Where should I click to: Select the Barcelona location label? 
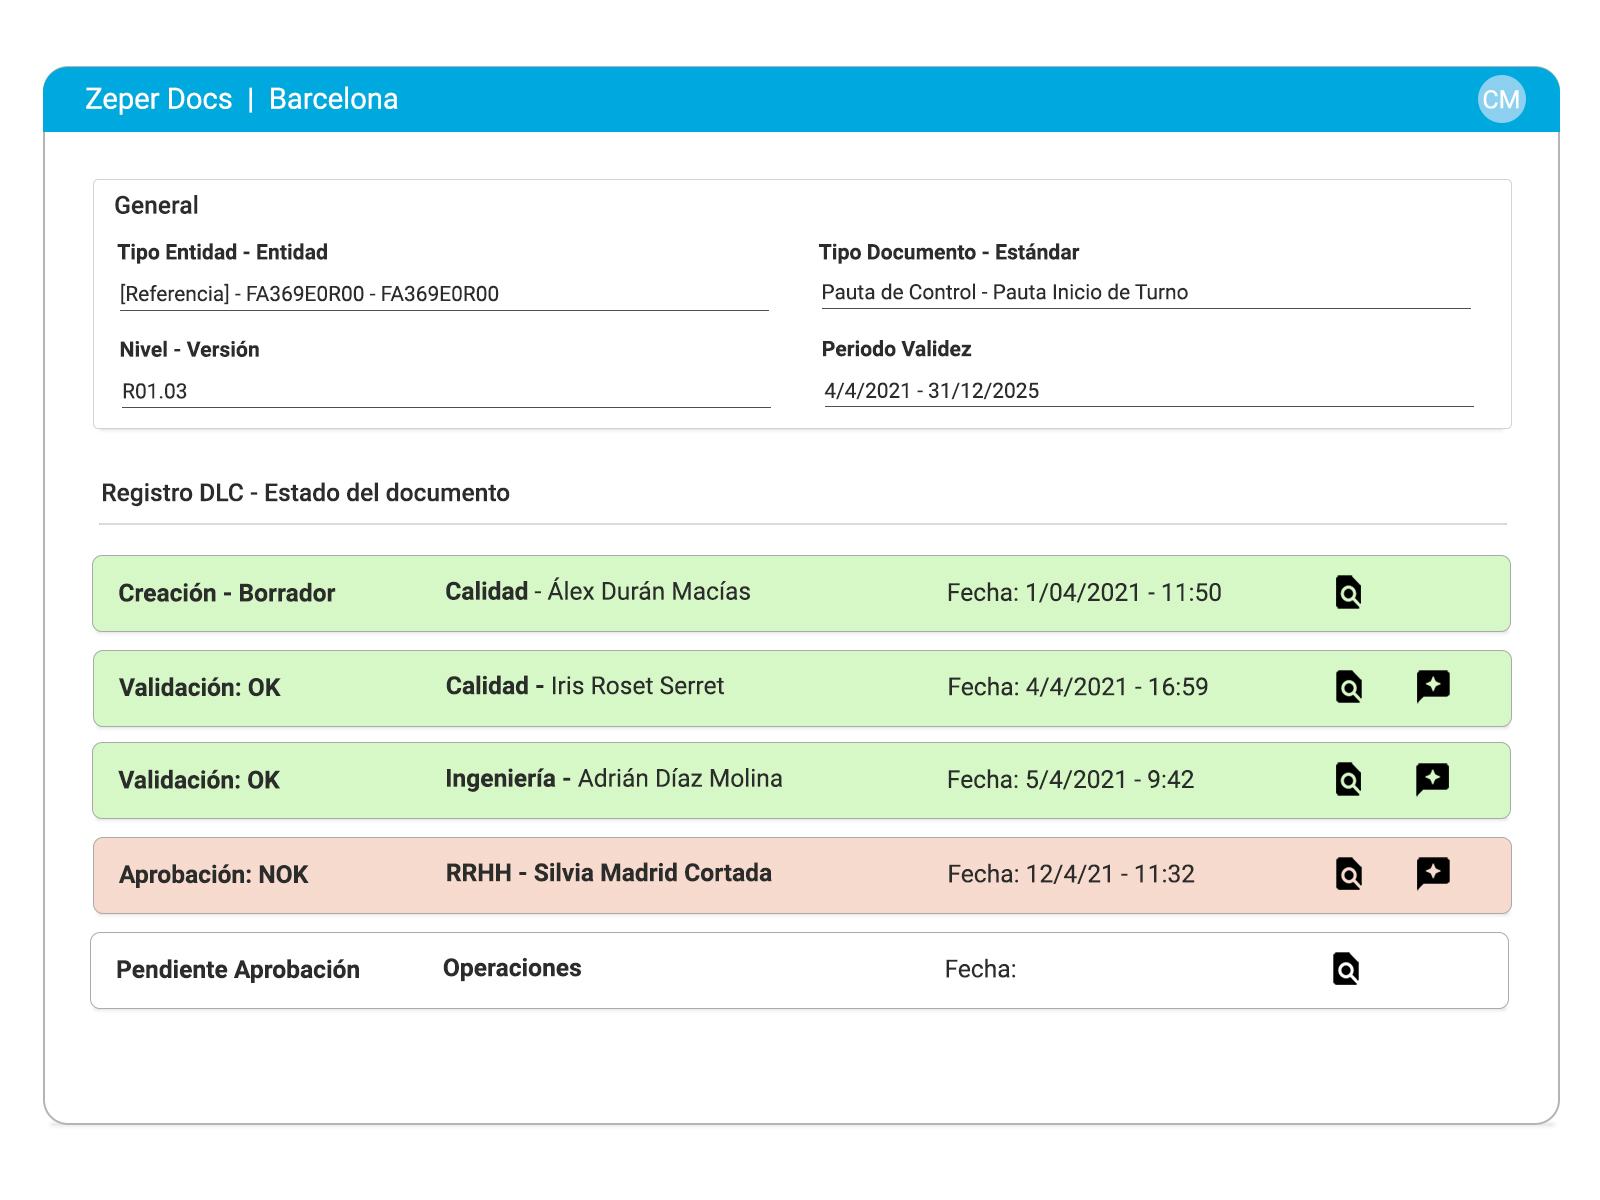333,99
